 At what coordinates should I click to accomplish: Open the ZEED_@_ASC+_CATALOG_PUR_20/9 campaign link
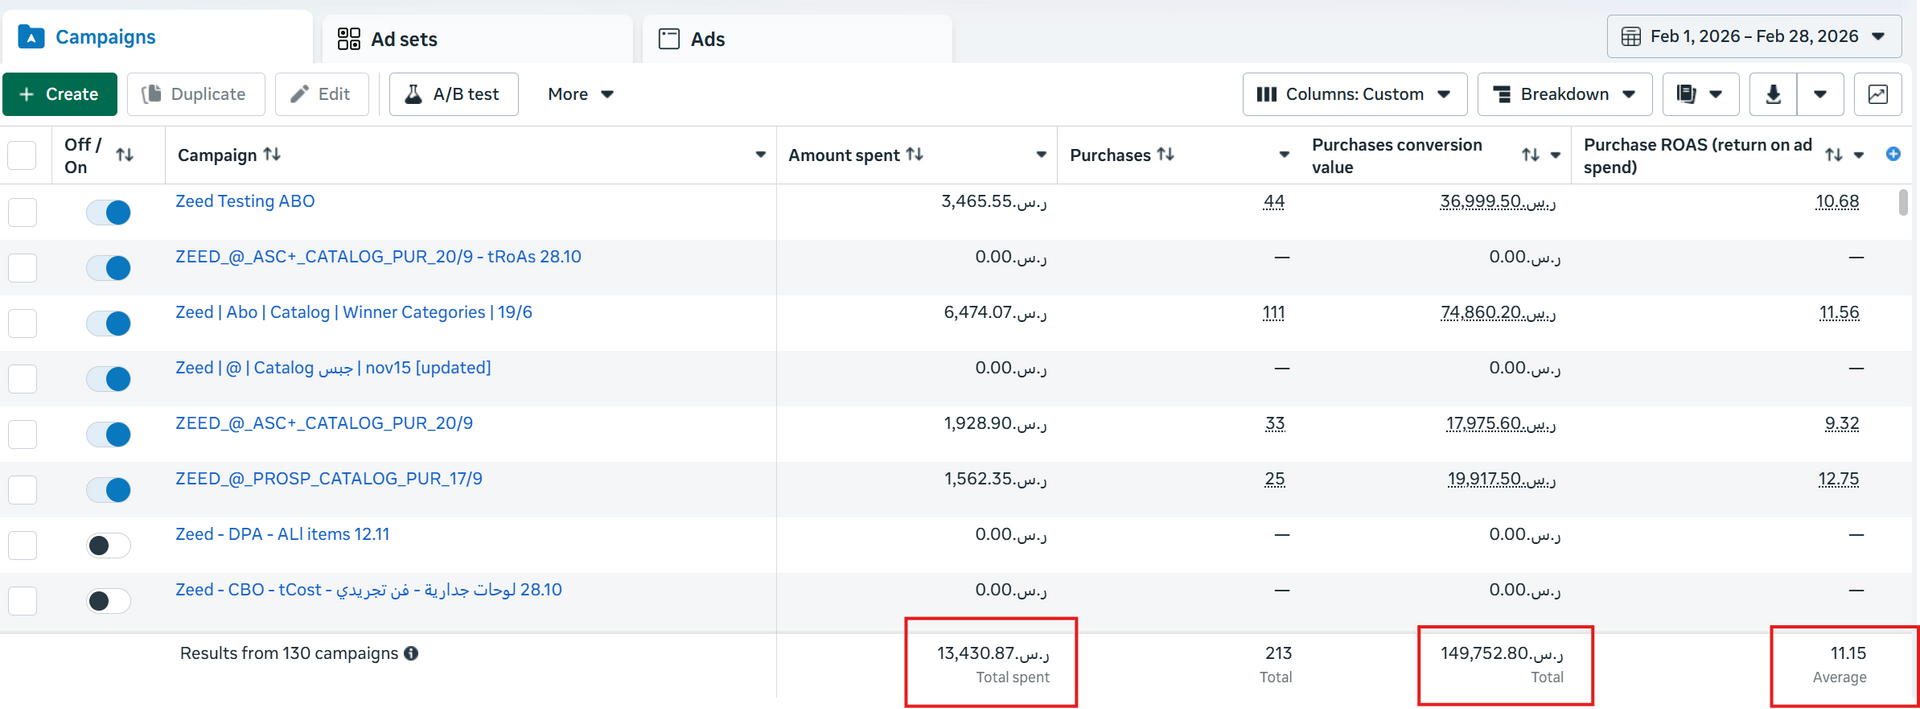pyautogui.click(x=324, y=423)
